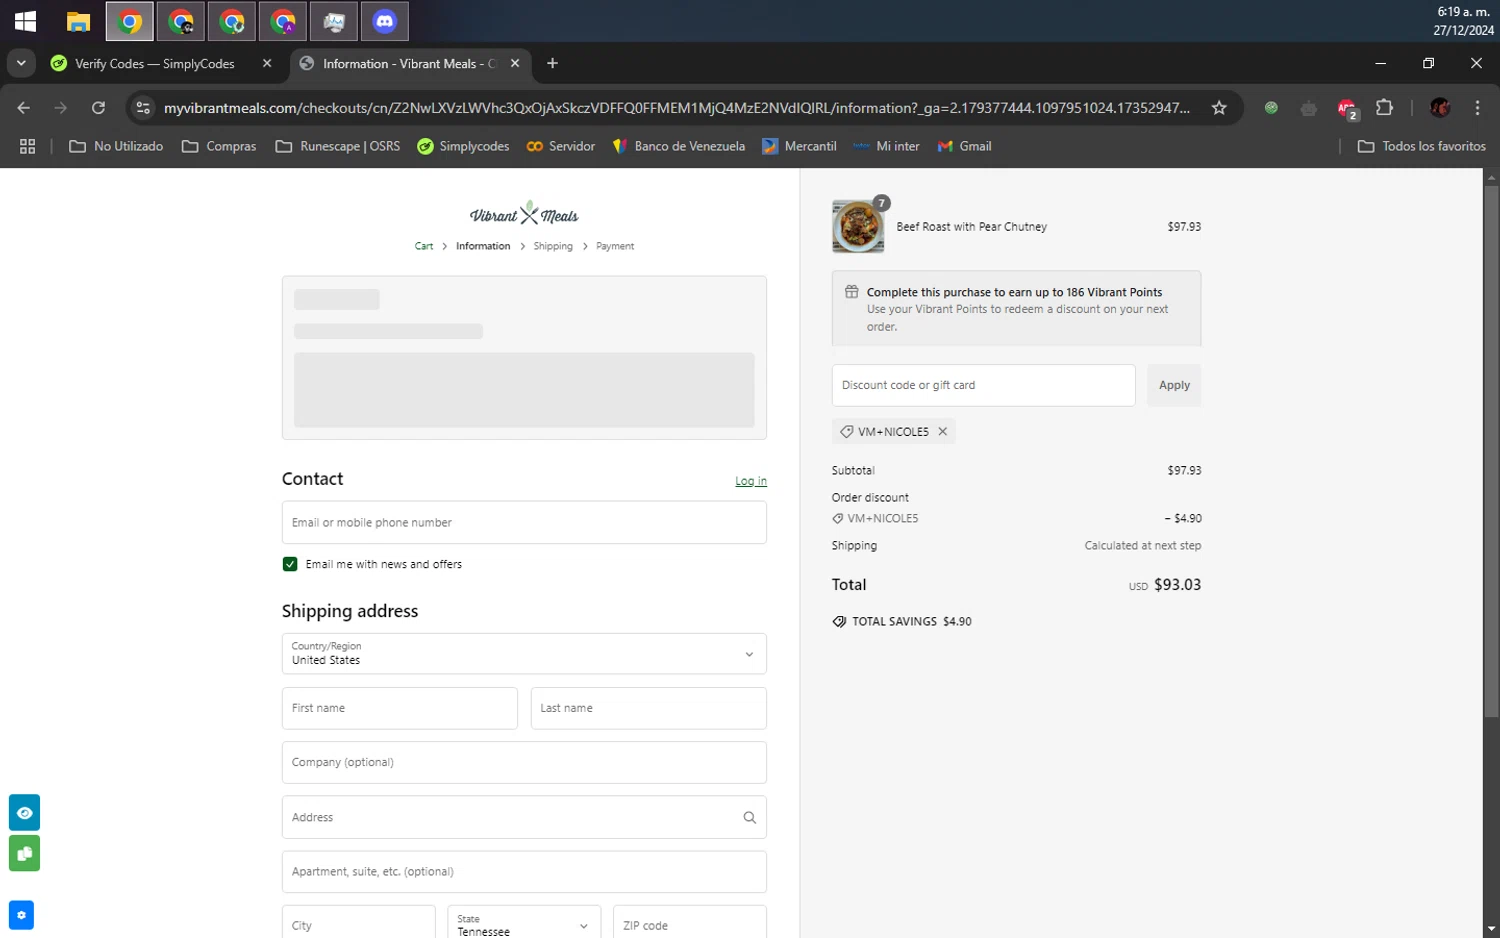Focus the Address field
This screenshot has height=938, width=1500.
524,817
